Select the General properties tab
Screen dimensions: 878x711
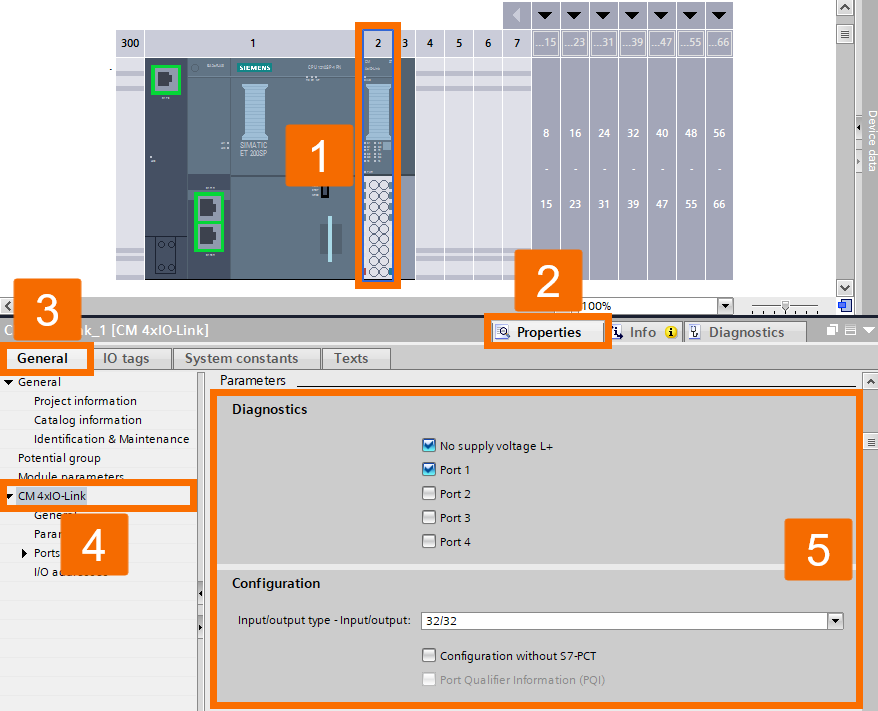(43, 358)
